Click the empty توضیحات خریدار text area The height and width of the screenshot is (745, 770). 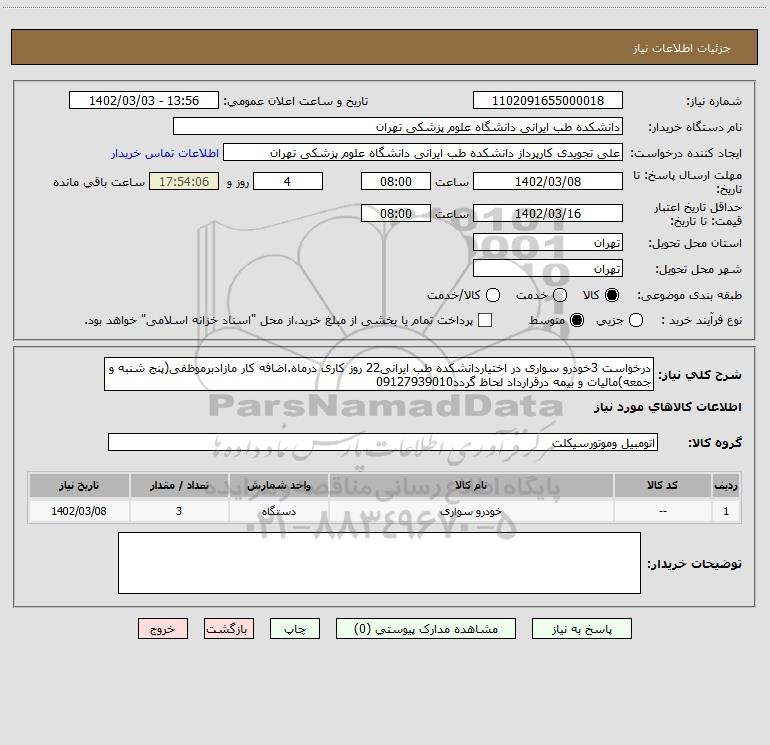click(x=379, y=563)
